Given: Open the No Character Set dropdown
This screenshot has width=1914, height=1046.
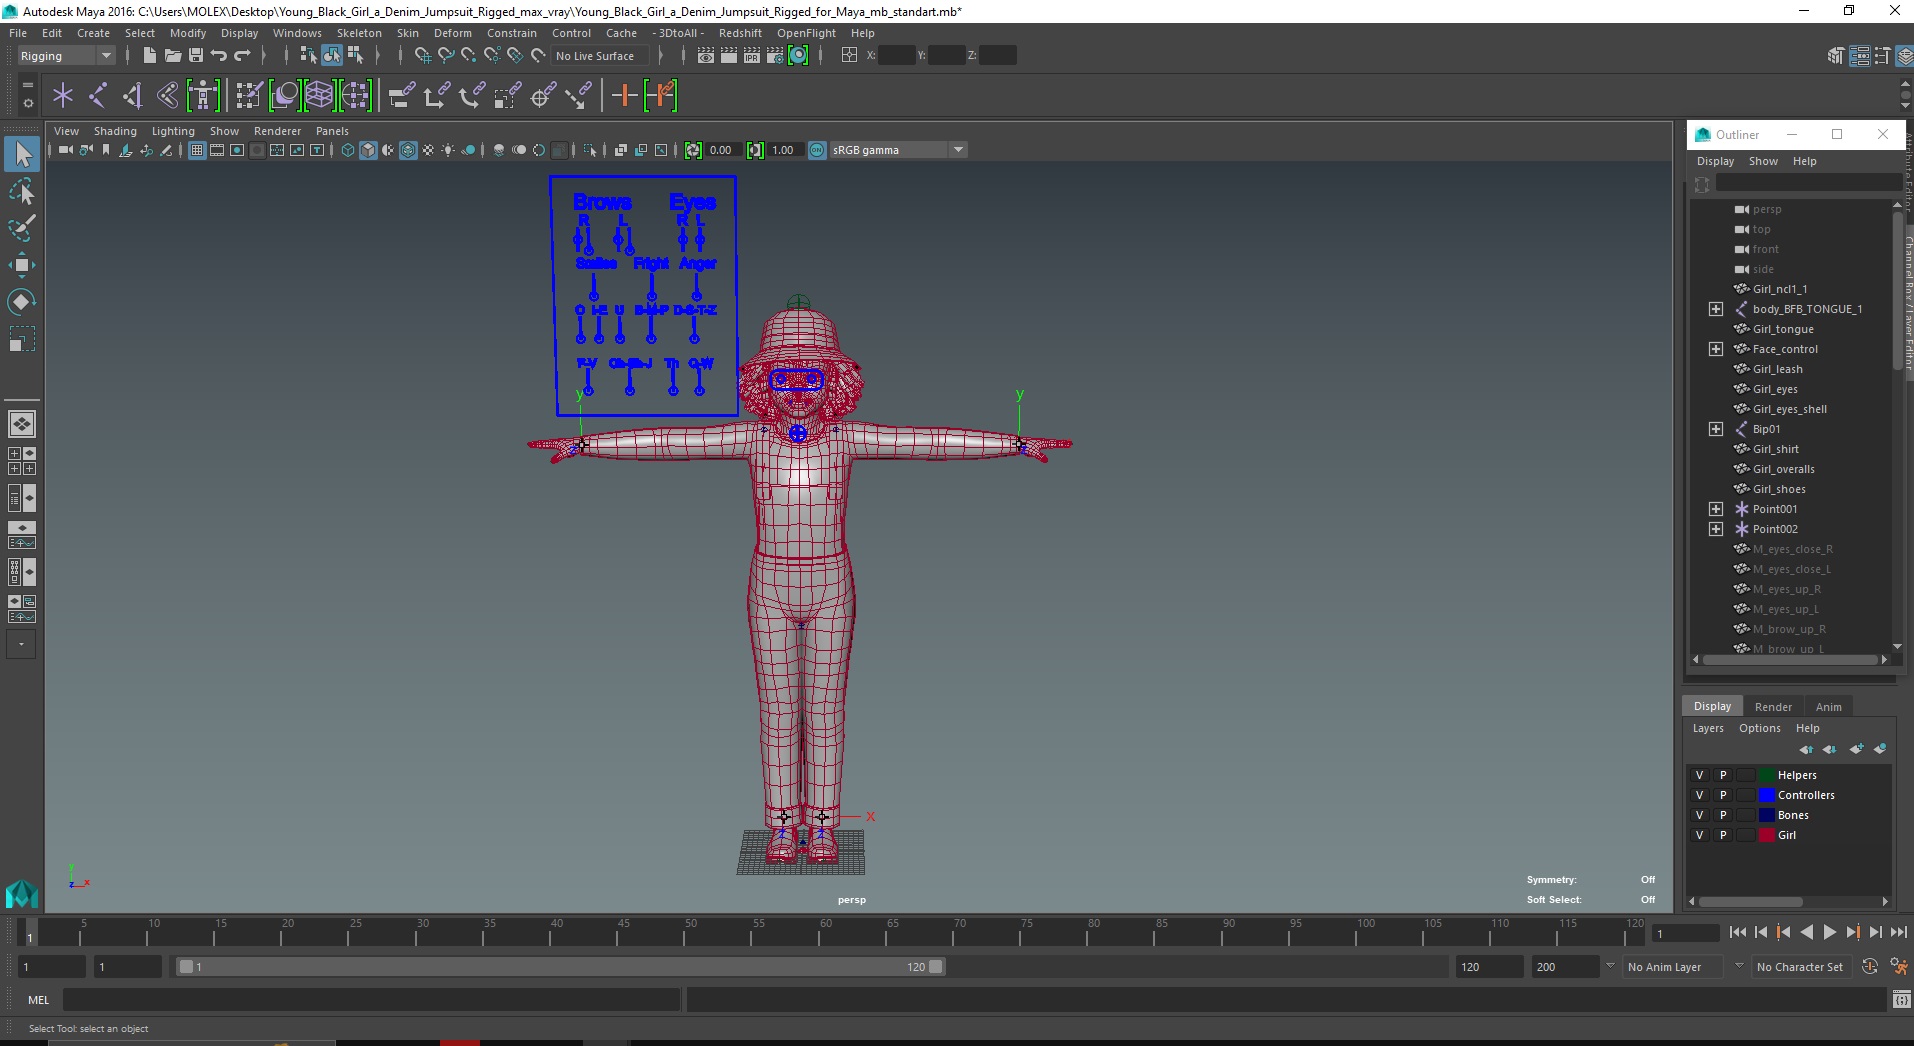Looking at the screenshot, I should (x=1800, y=967).
